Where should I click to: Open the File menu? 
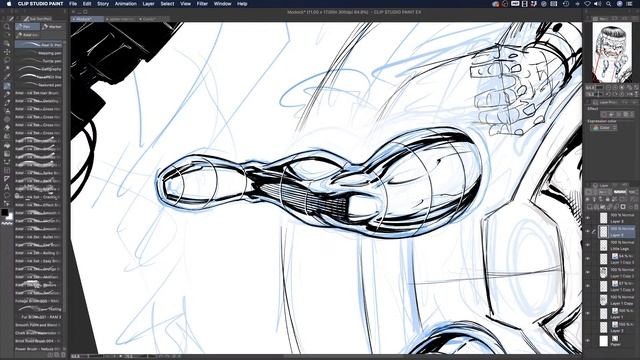[x=73, y=4]
